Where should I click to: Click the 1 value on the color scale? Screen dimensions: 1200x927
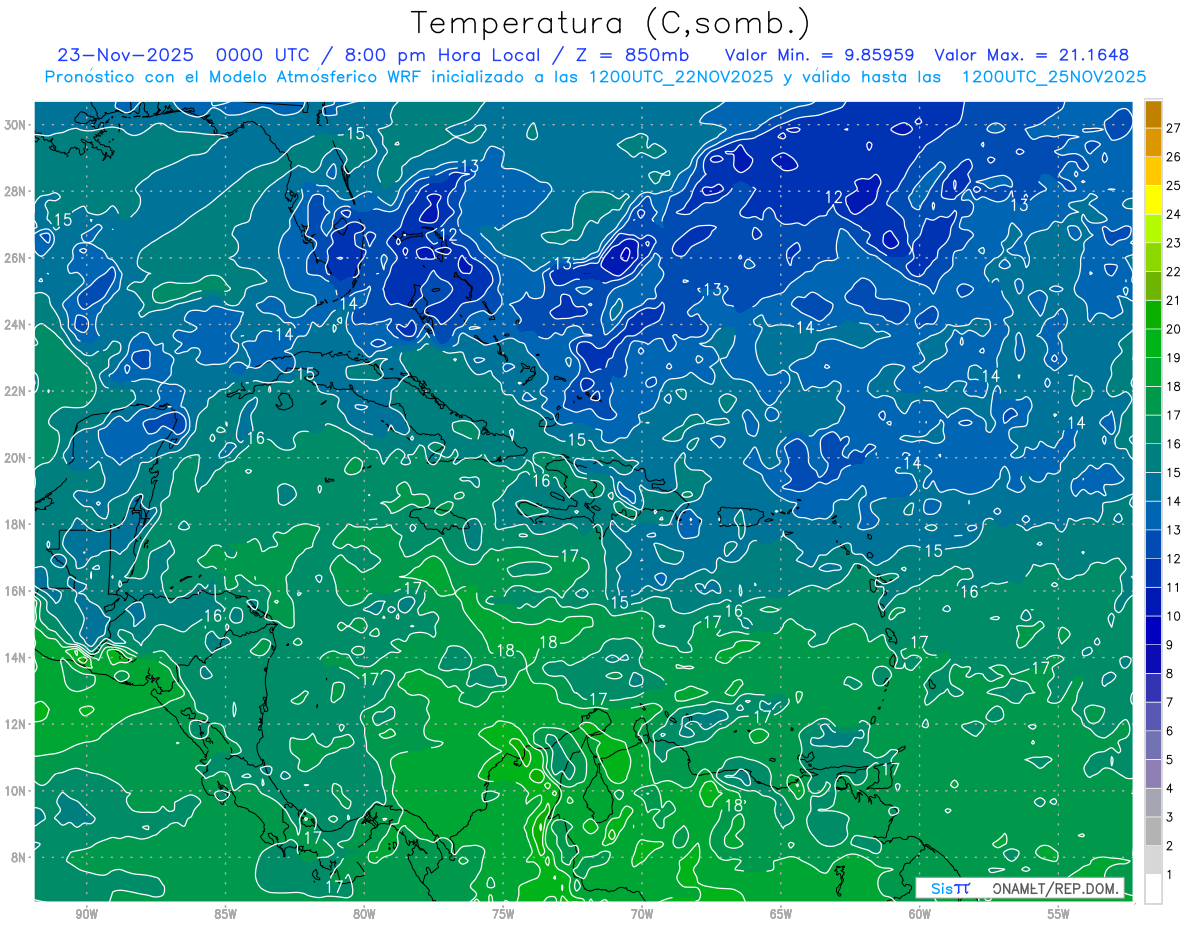point(1170,875)
